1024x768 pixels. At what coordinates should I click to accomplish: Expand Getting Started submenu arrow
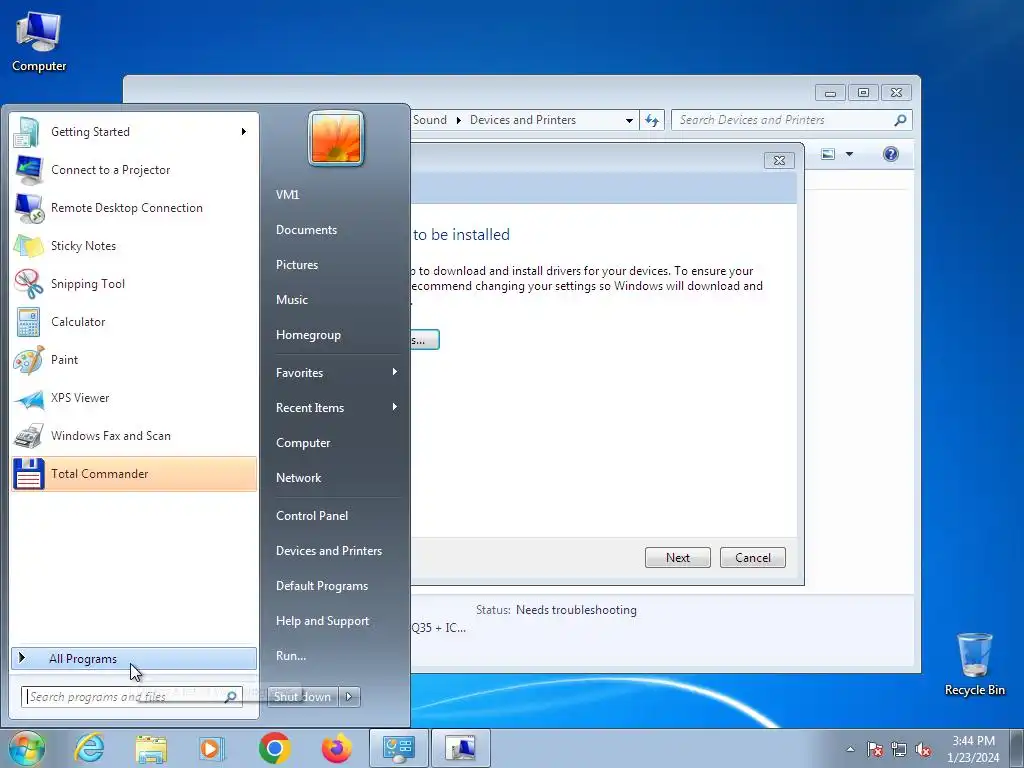[244, 132]
